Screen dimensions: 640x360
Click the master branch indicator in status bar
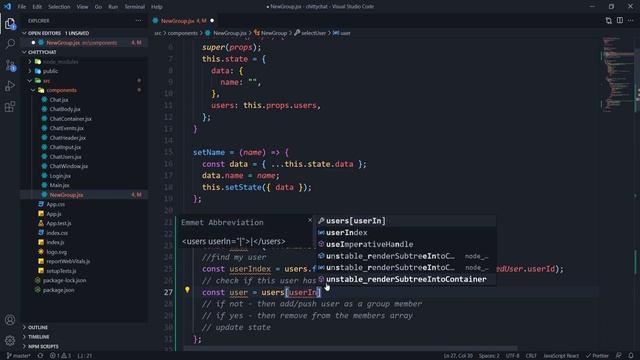(x=18, y=356)
